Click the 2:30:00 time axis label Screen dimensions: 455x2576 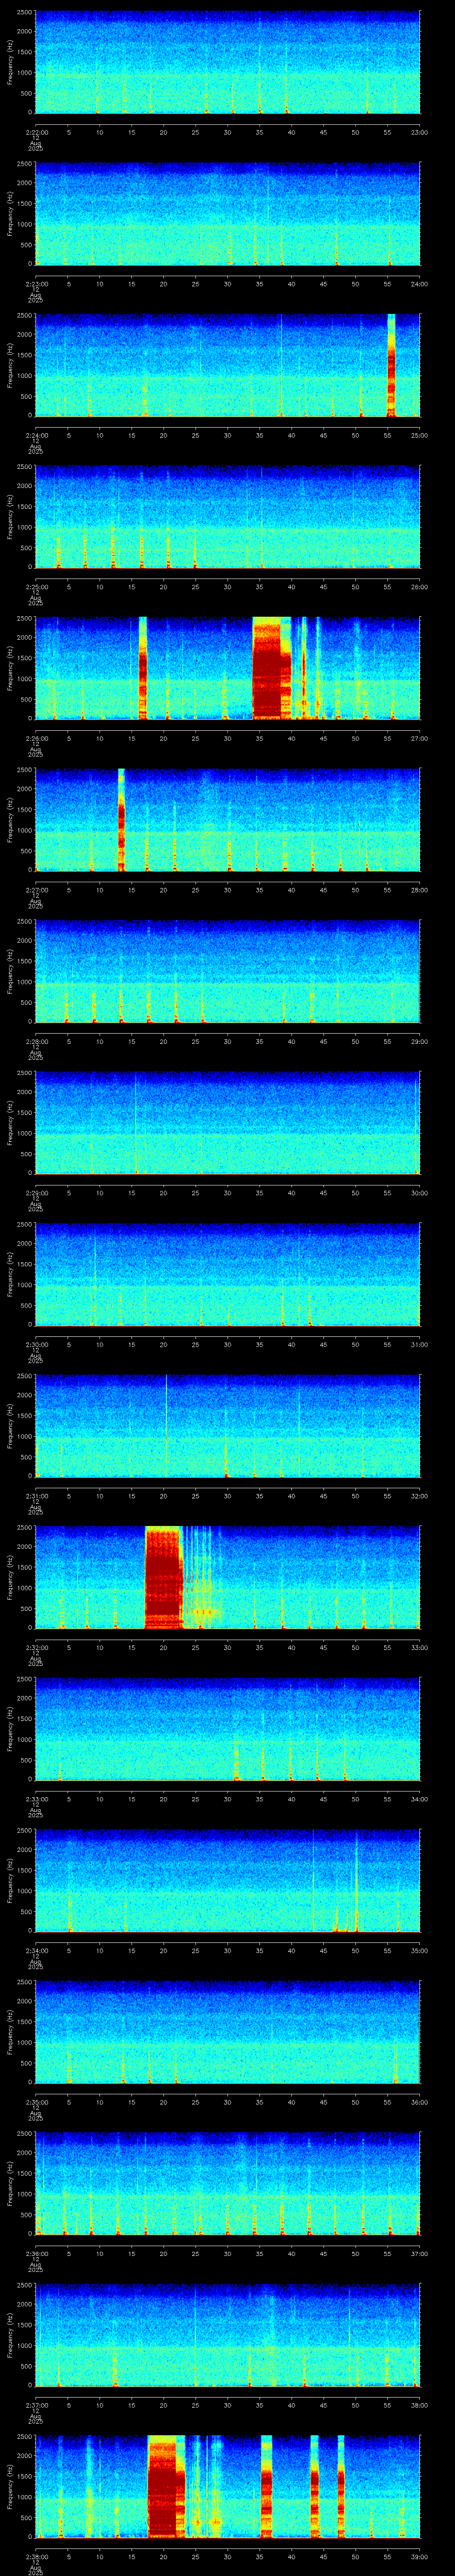(x=36, y=1345)
